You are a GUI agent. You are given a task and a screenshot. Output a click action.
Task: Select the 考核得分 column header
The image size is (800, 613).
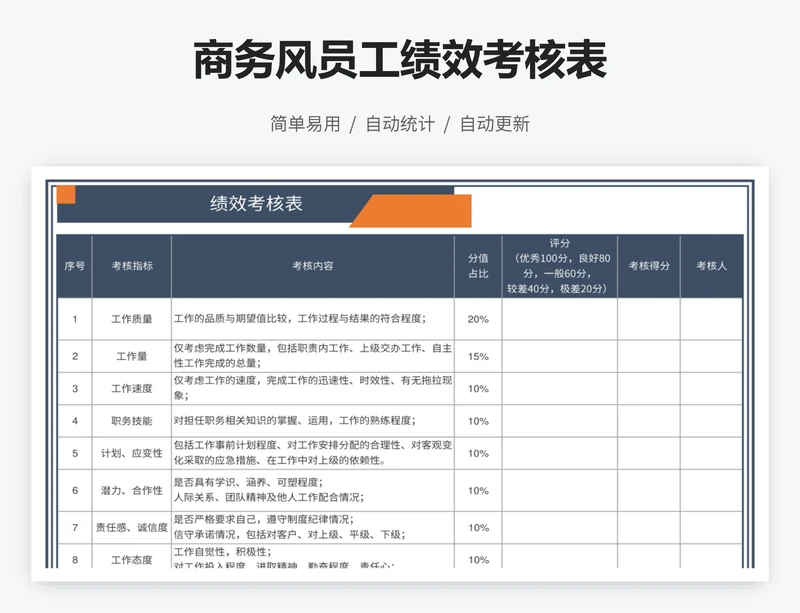click(649, 266)
